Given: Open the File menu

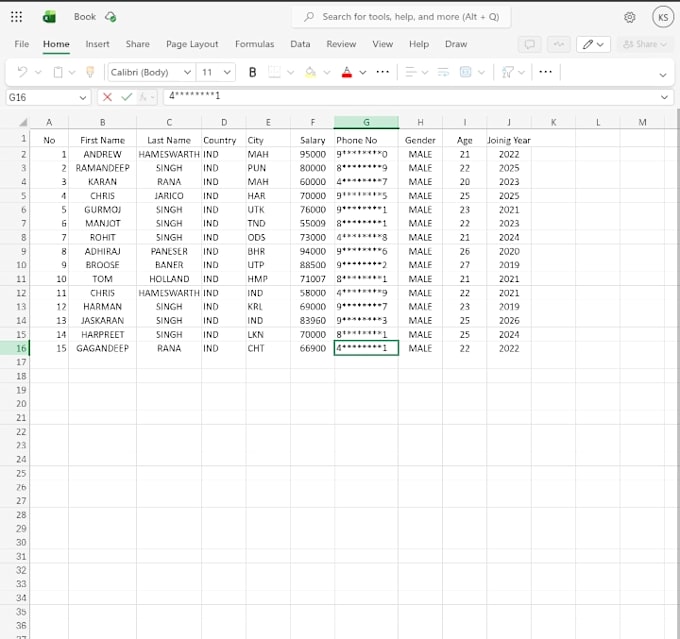Looking at the screenshot, I should click(22, 44).
